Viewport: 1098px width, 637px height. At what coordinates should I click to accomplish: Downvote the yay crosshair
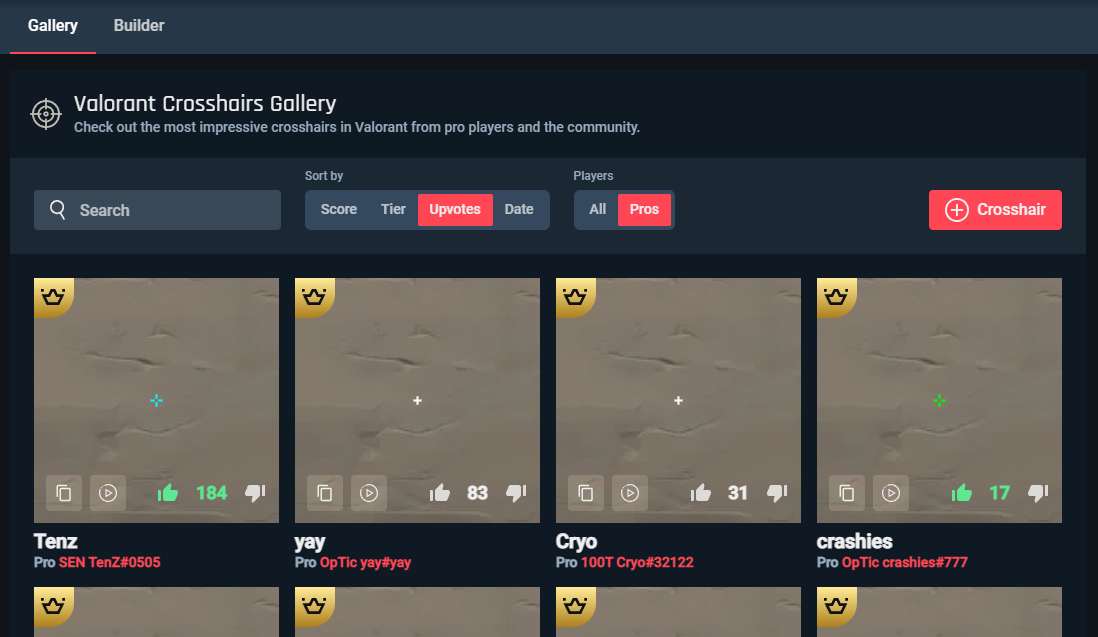(x=516, y=493)
